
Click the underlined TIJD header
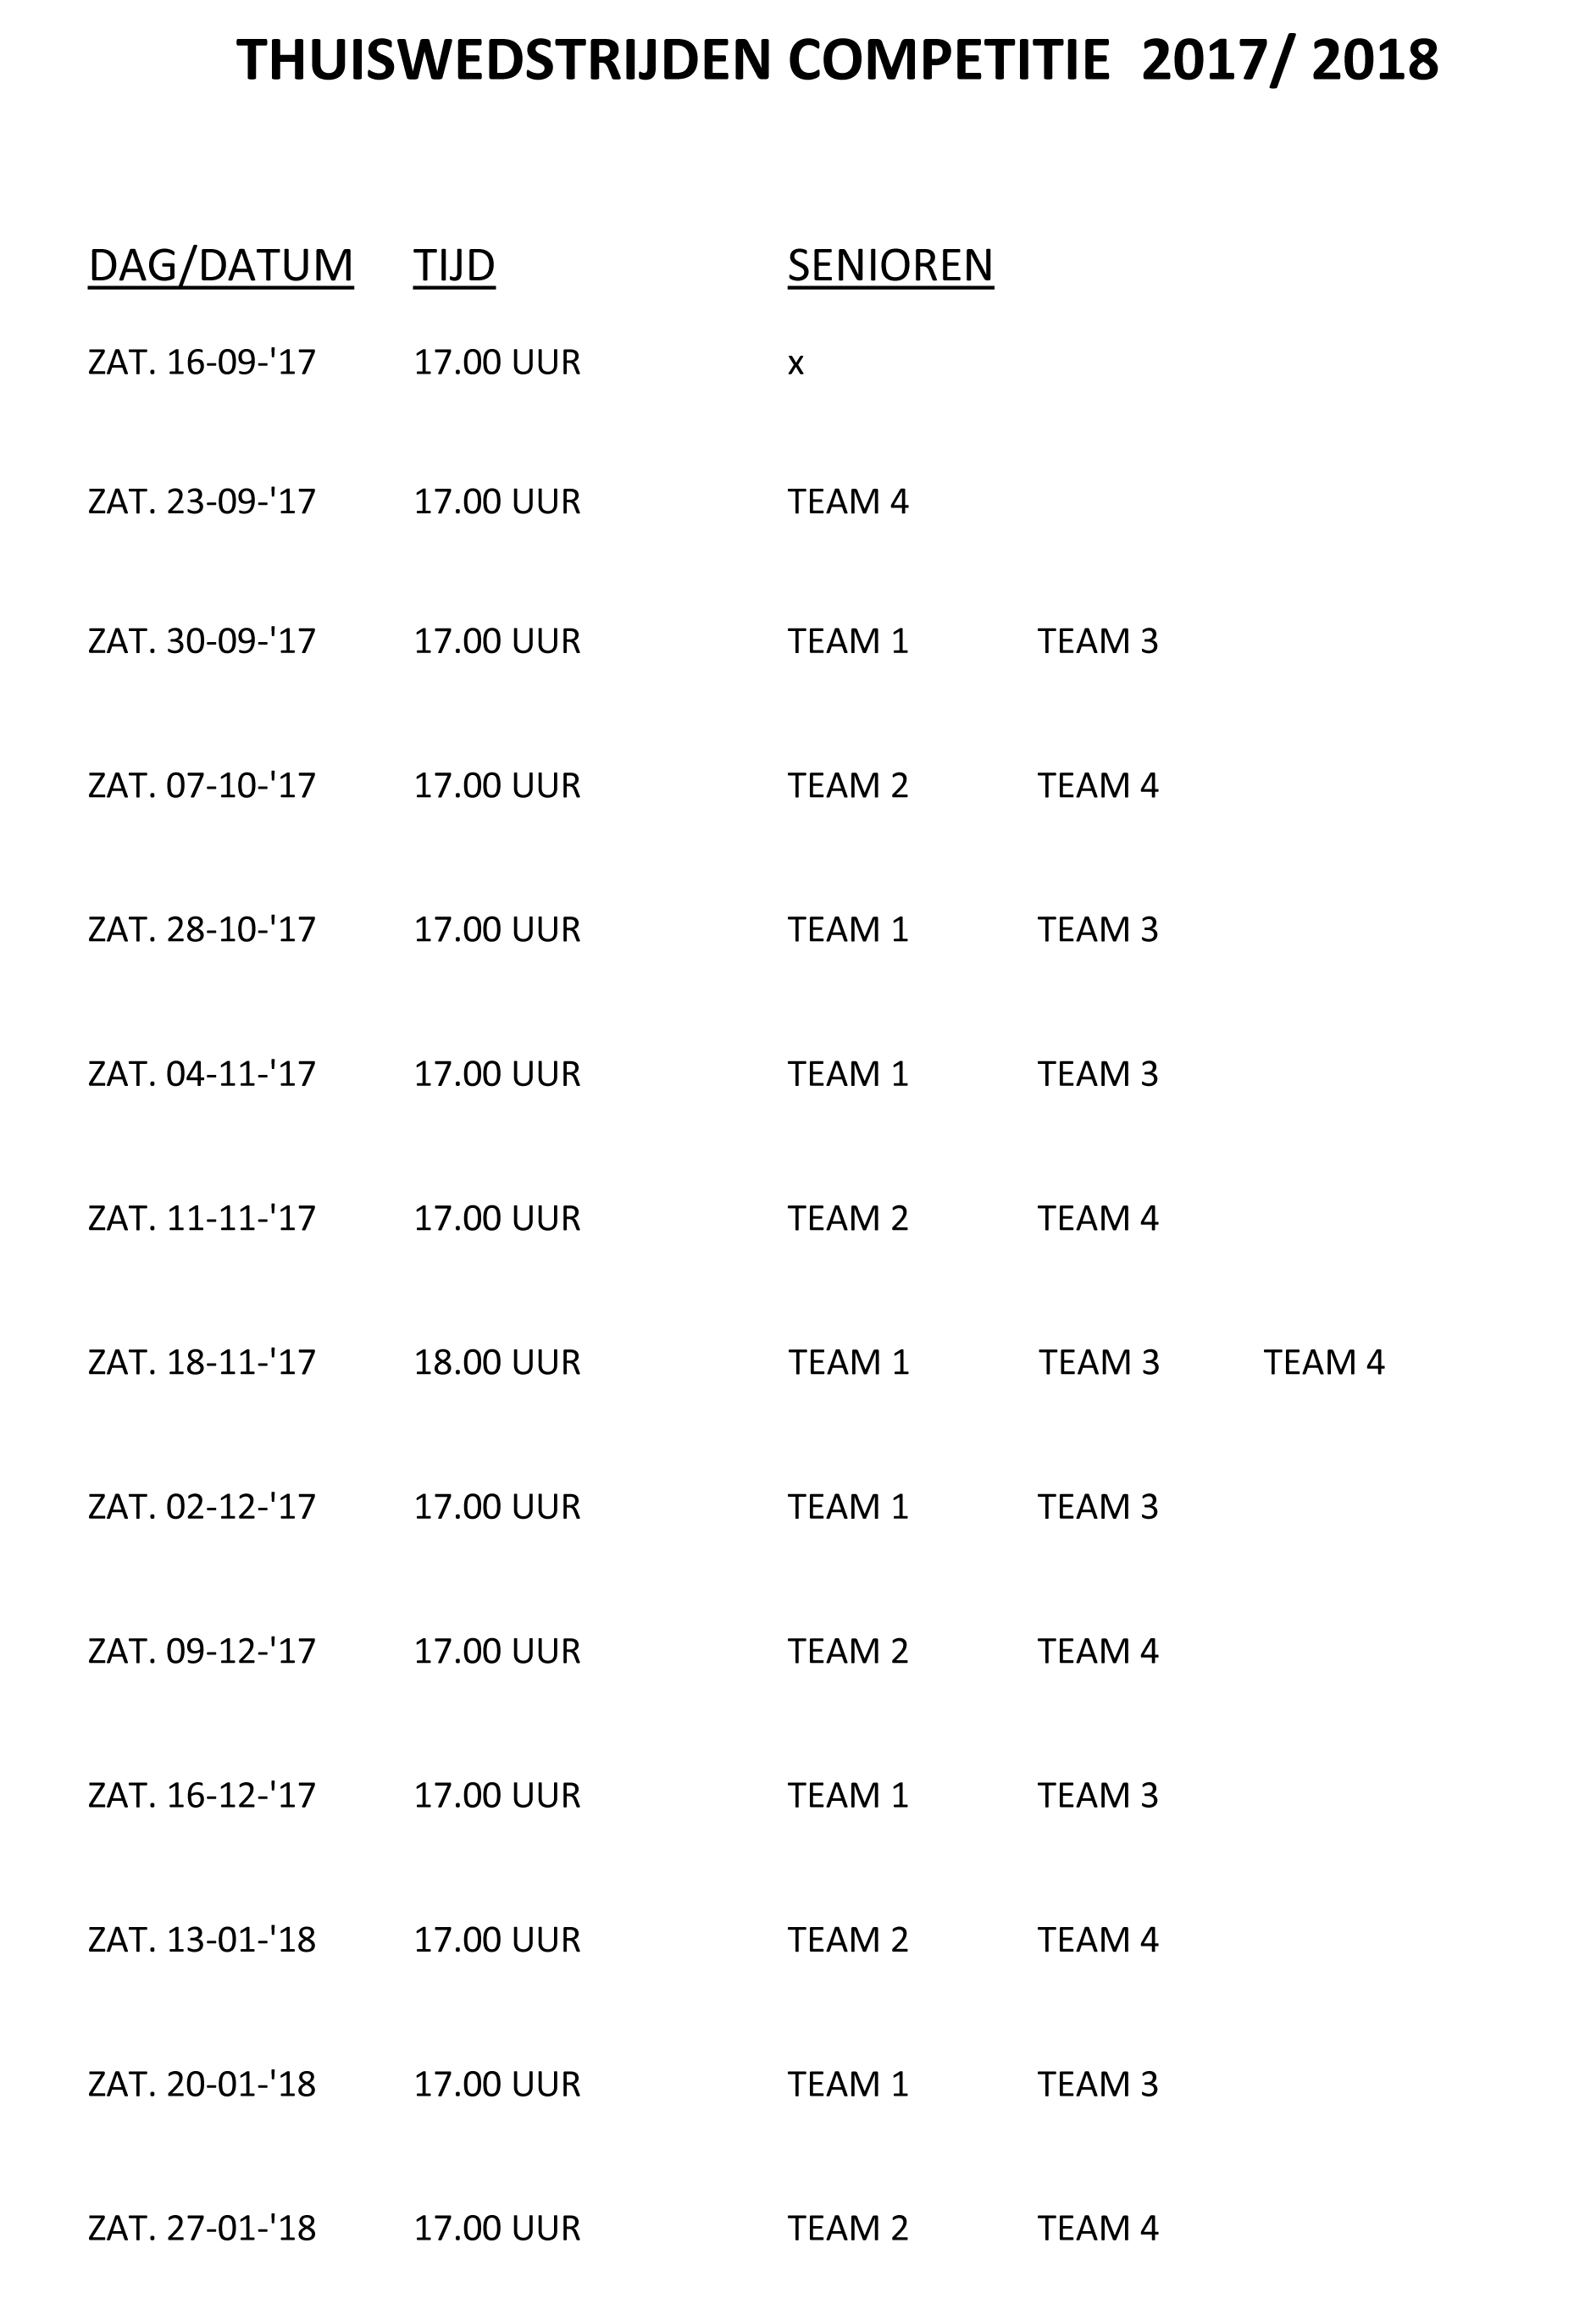point(454,266)
